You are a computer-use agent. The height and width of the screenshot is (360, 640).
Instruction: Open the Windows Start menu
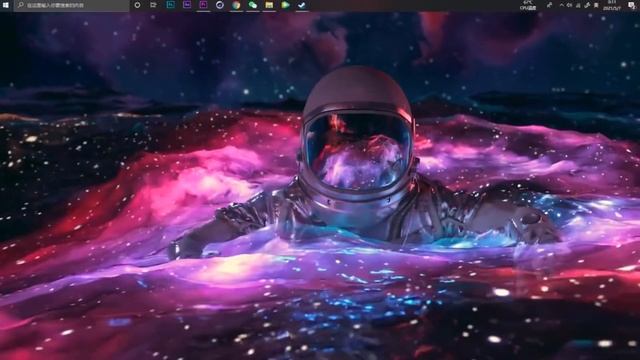(6, 5)
